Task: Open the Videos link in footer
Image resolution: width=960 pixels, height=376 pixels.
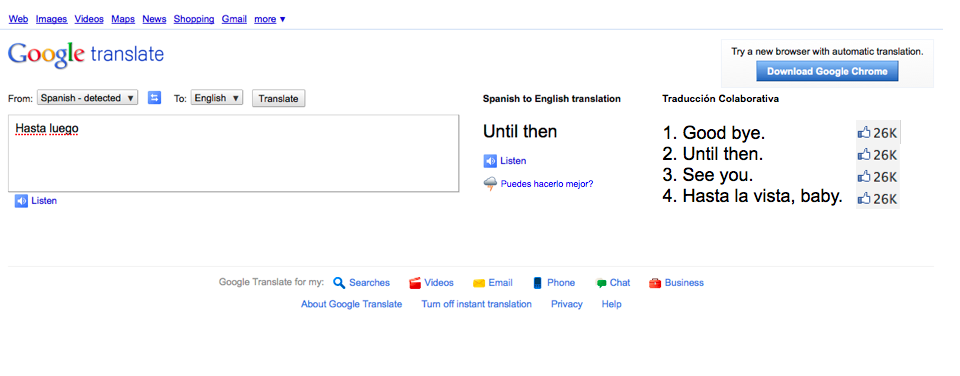Action: coord(439,283)
